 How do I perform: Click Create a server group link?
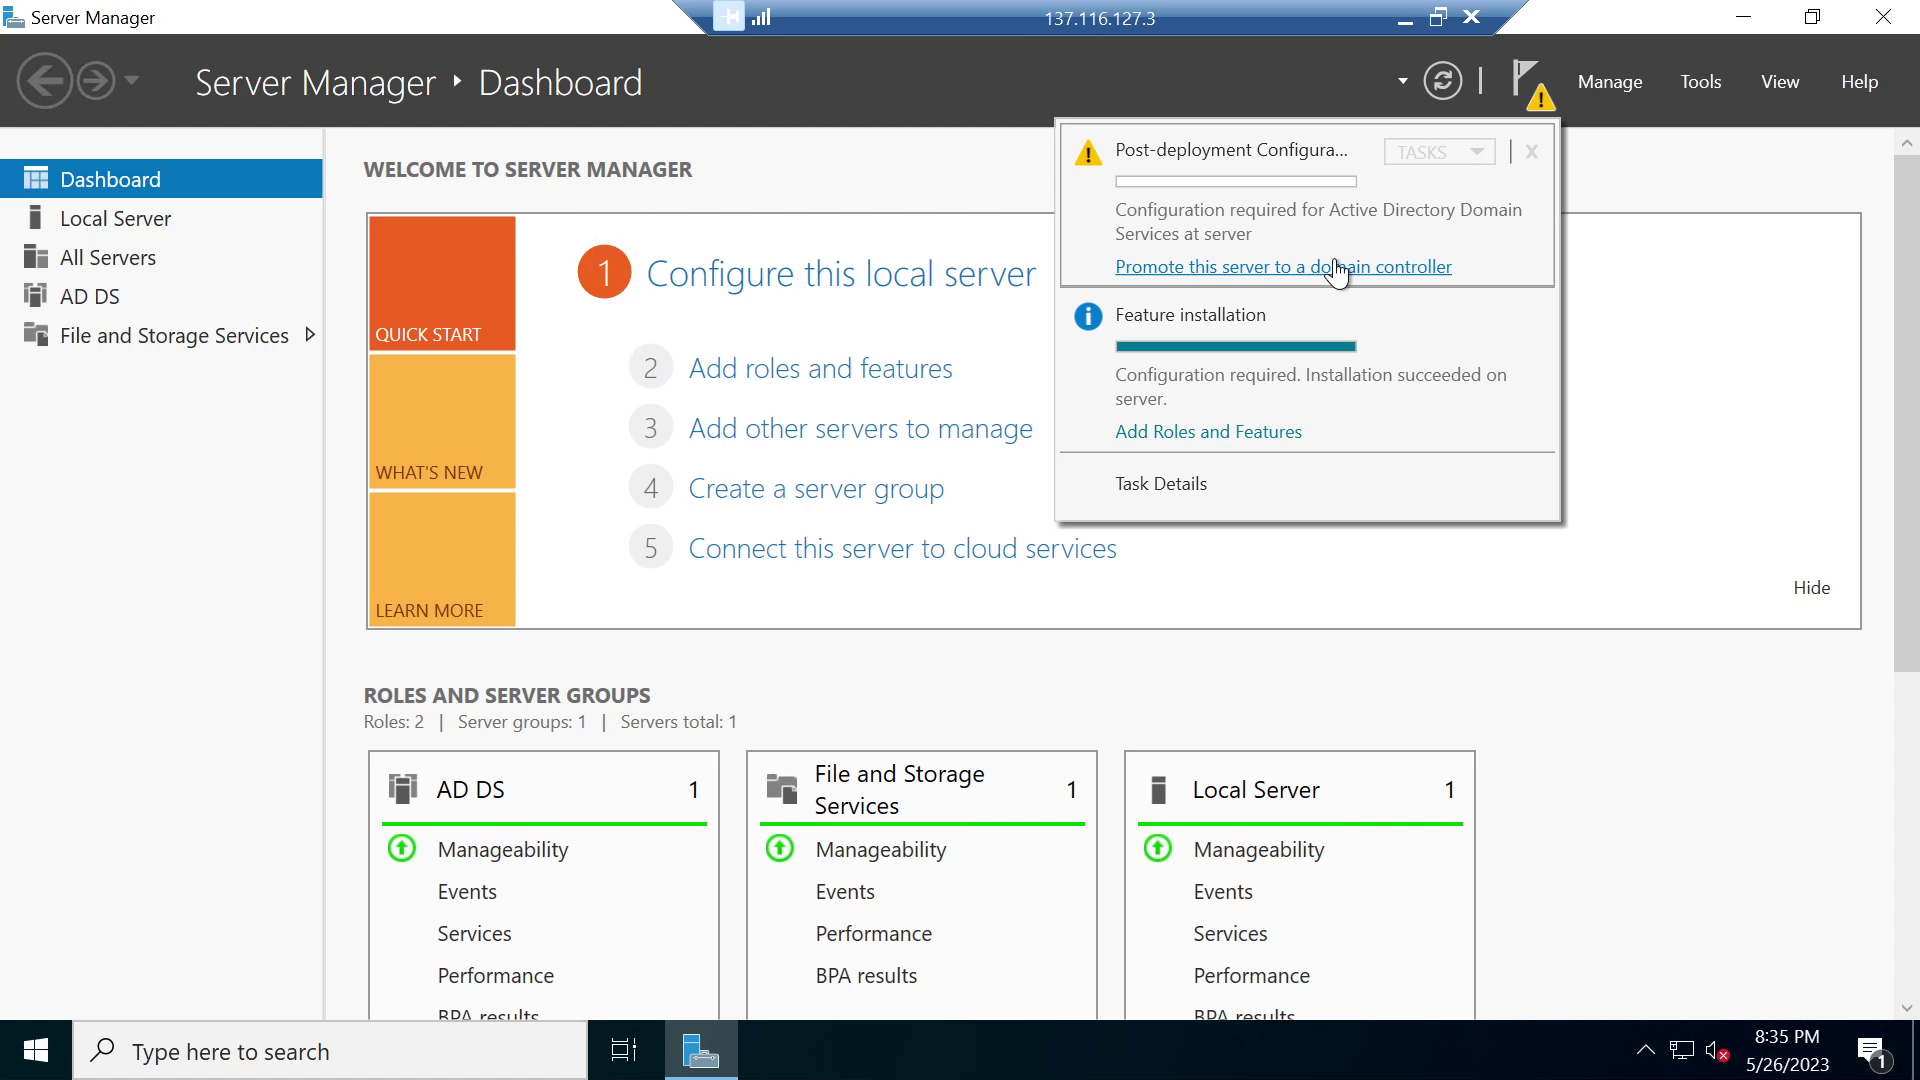(x=816, y=488)
